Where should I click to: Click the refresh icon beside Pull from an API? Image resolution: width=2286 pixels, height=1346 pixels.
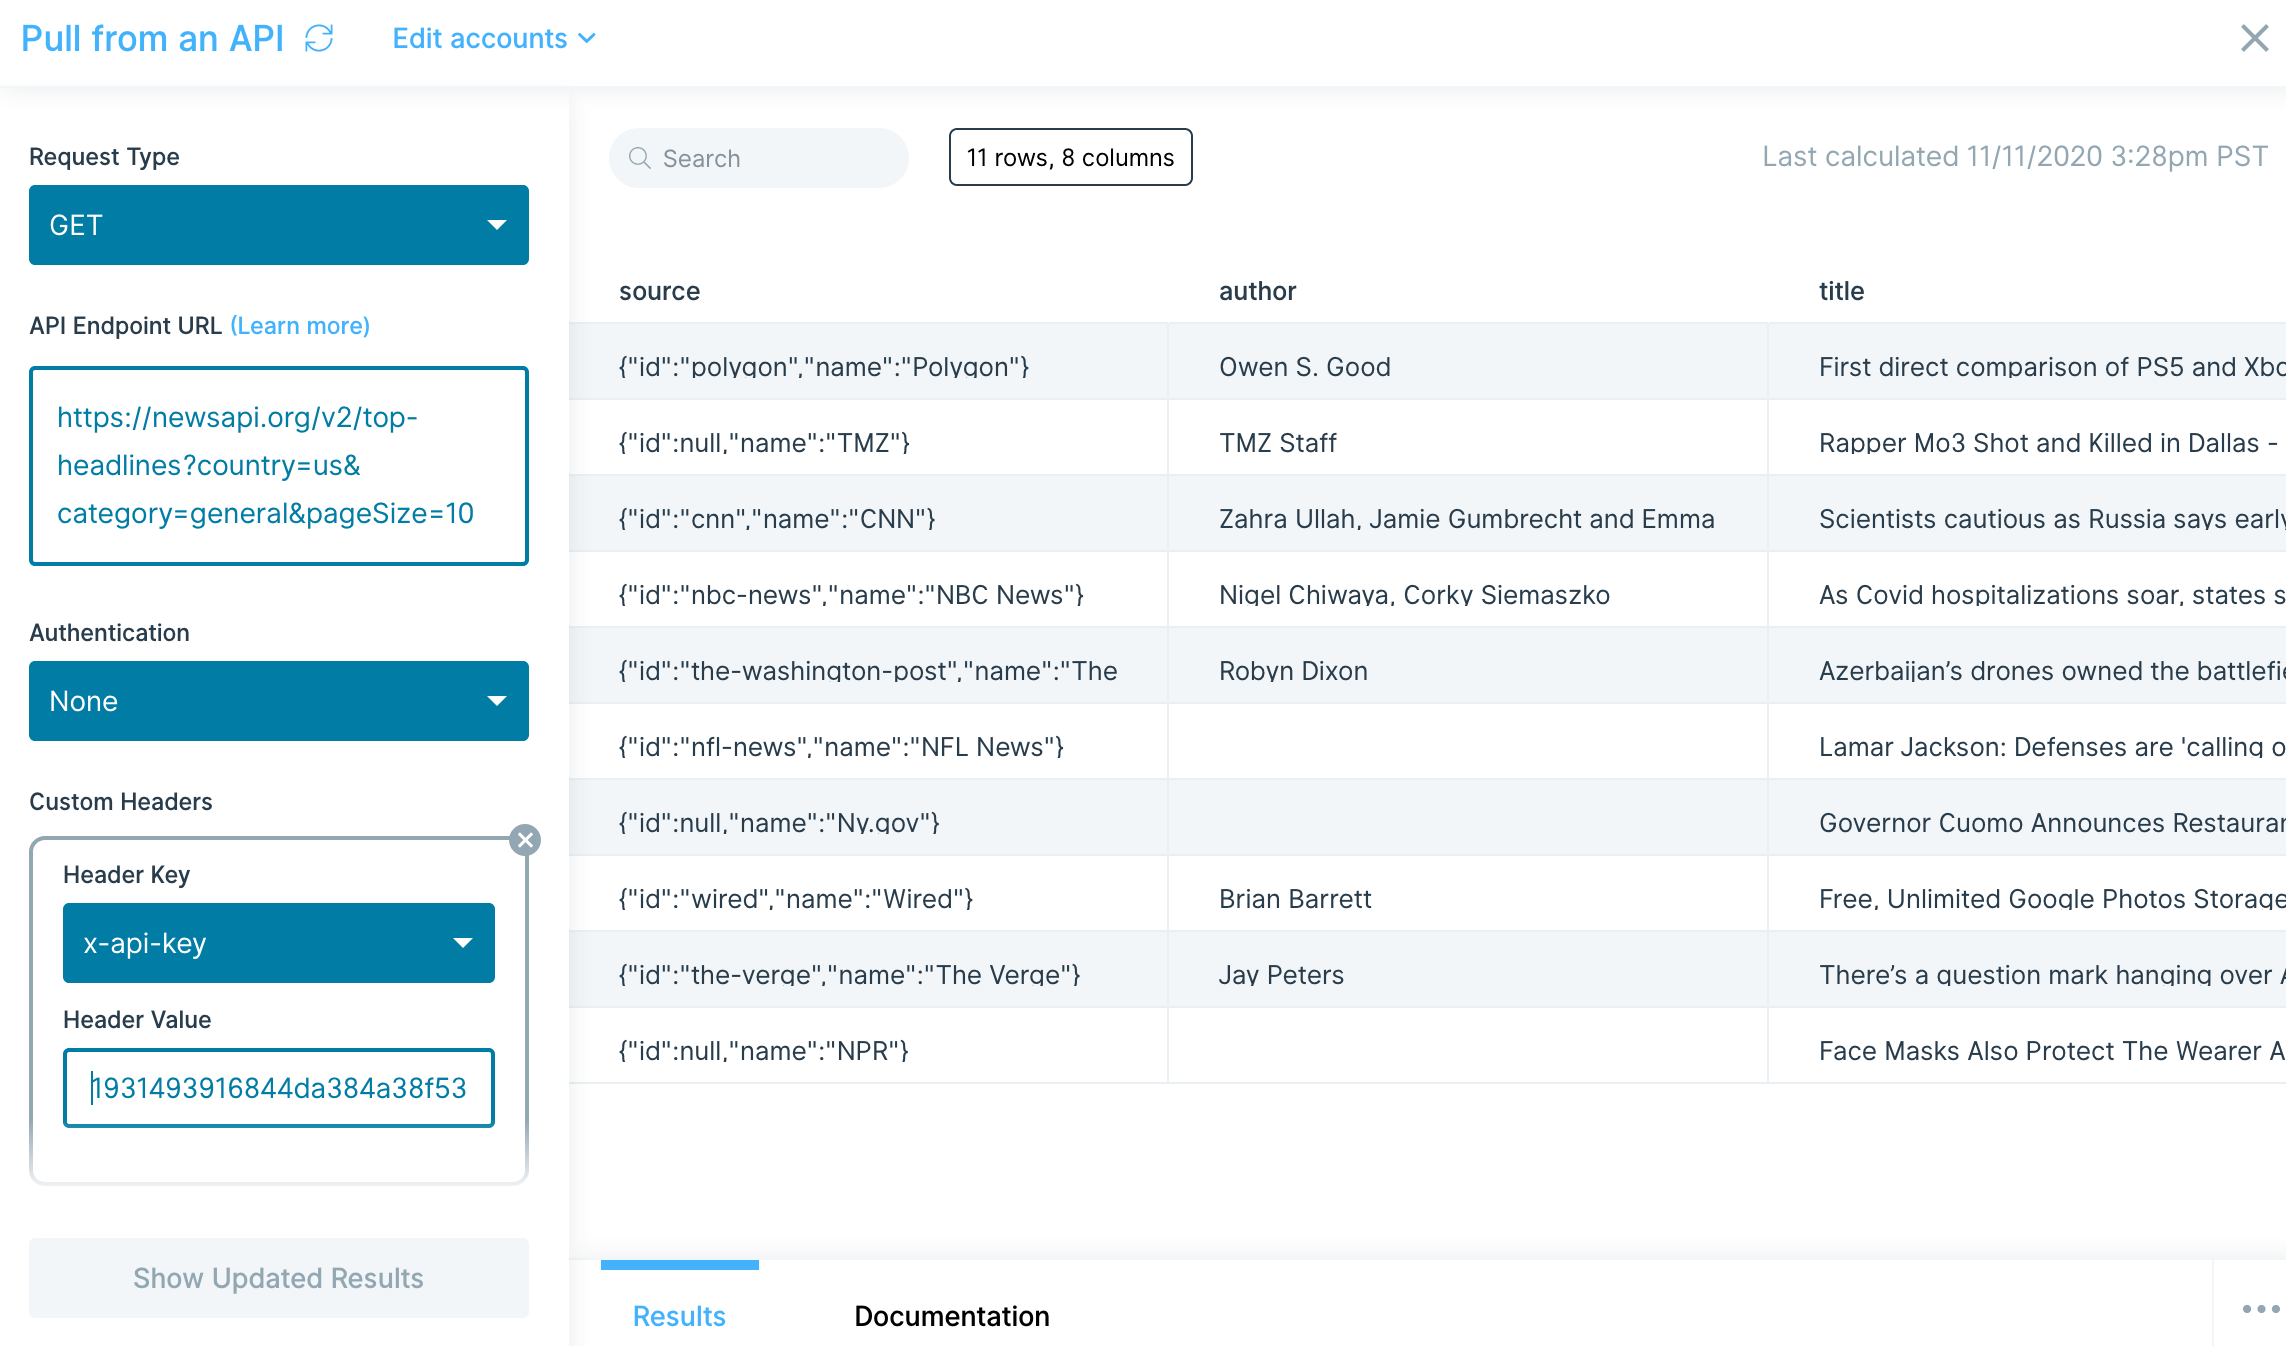click(319, 39)
